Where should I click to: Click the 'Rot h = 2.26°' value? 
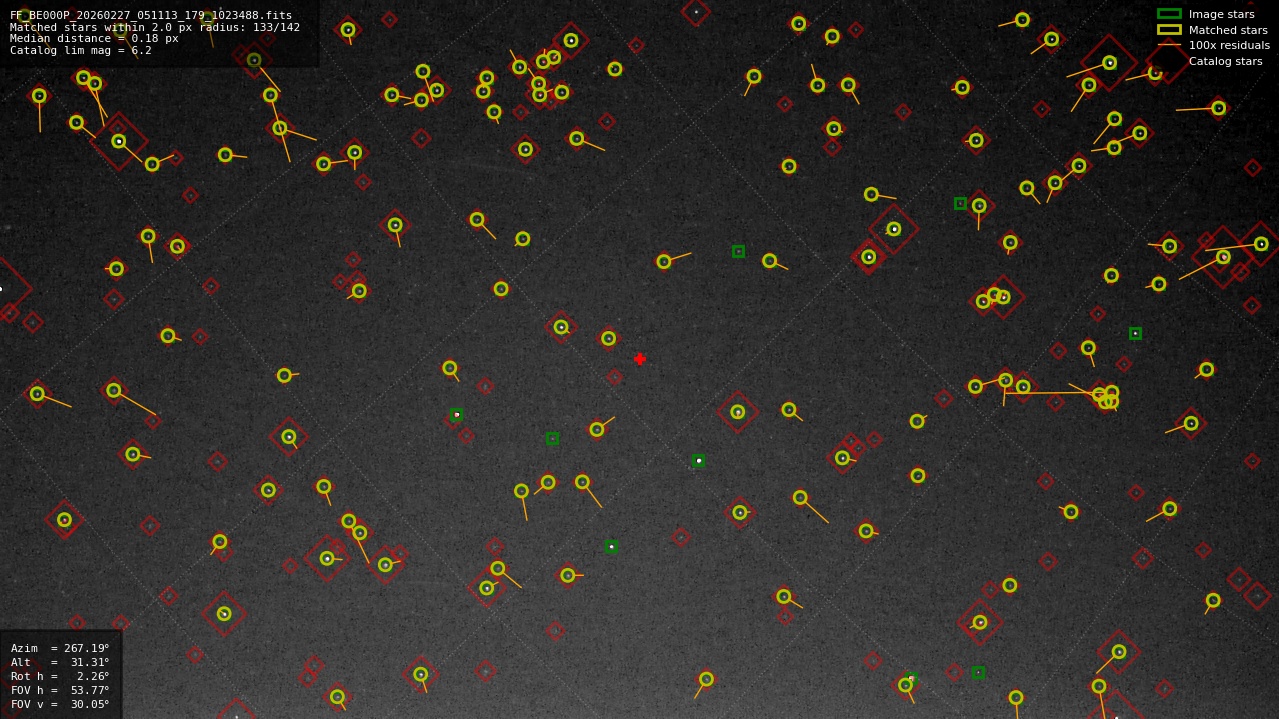click(x=60, y=676)
